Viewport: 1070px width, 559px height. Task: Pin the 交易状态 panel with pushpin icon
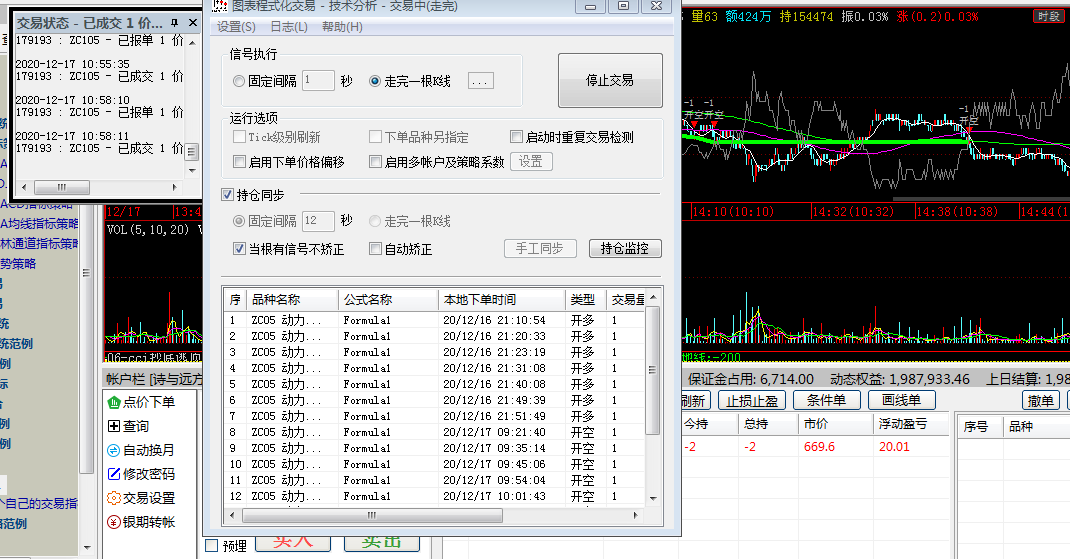[175, 22]
